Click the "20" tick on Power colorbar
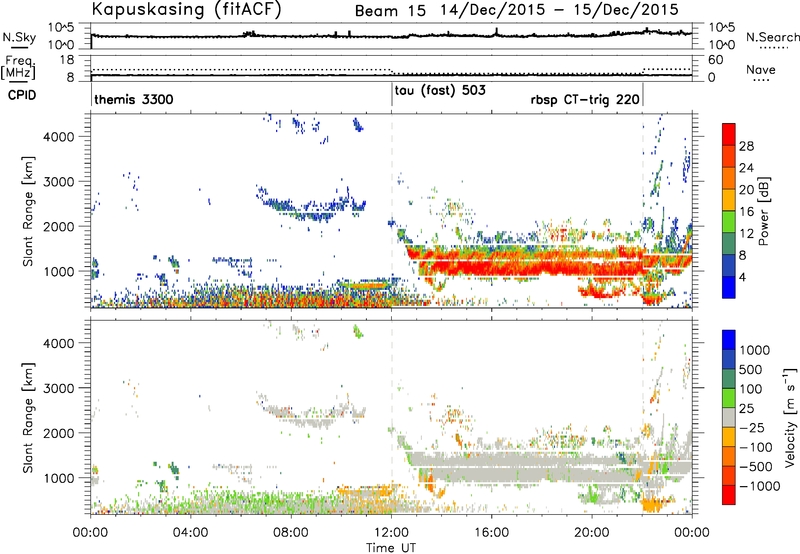The width and height of the screenshot is (800, 554). 746,190
